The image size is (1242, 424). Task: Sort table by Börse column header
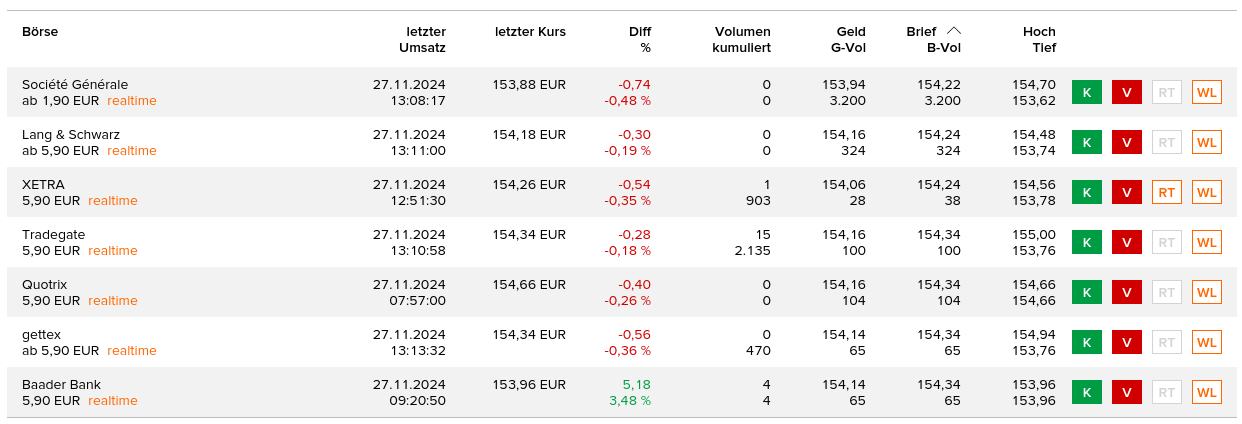click(x=40, y=32)
